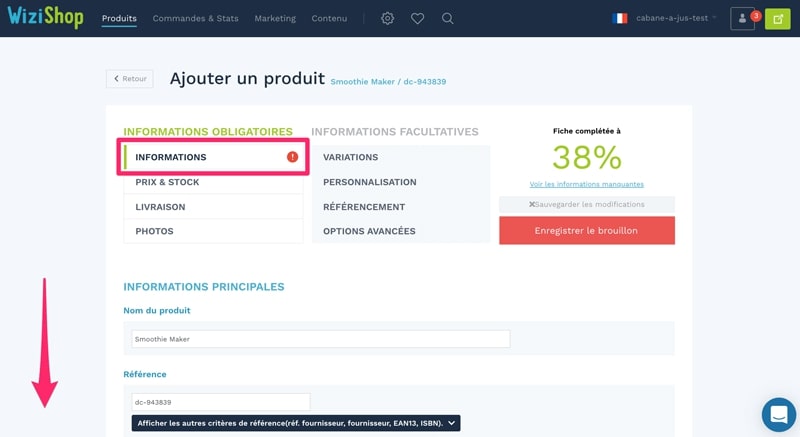Click the 38% completion value
The width and height of the screenshot is (800, 437).
click(x=587, y=157)
